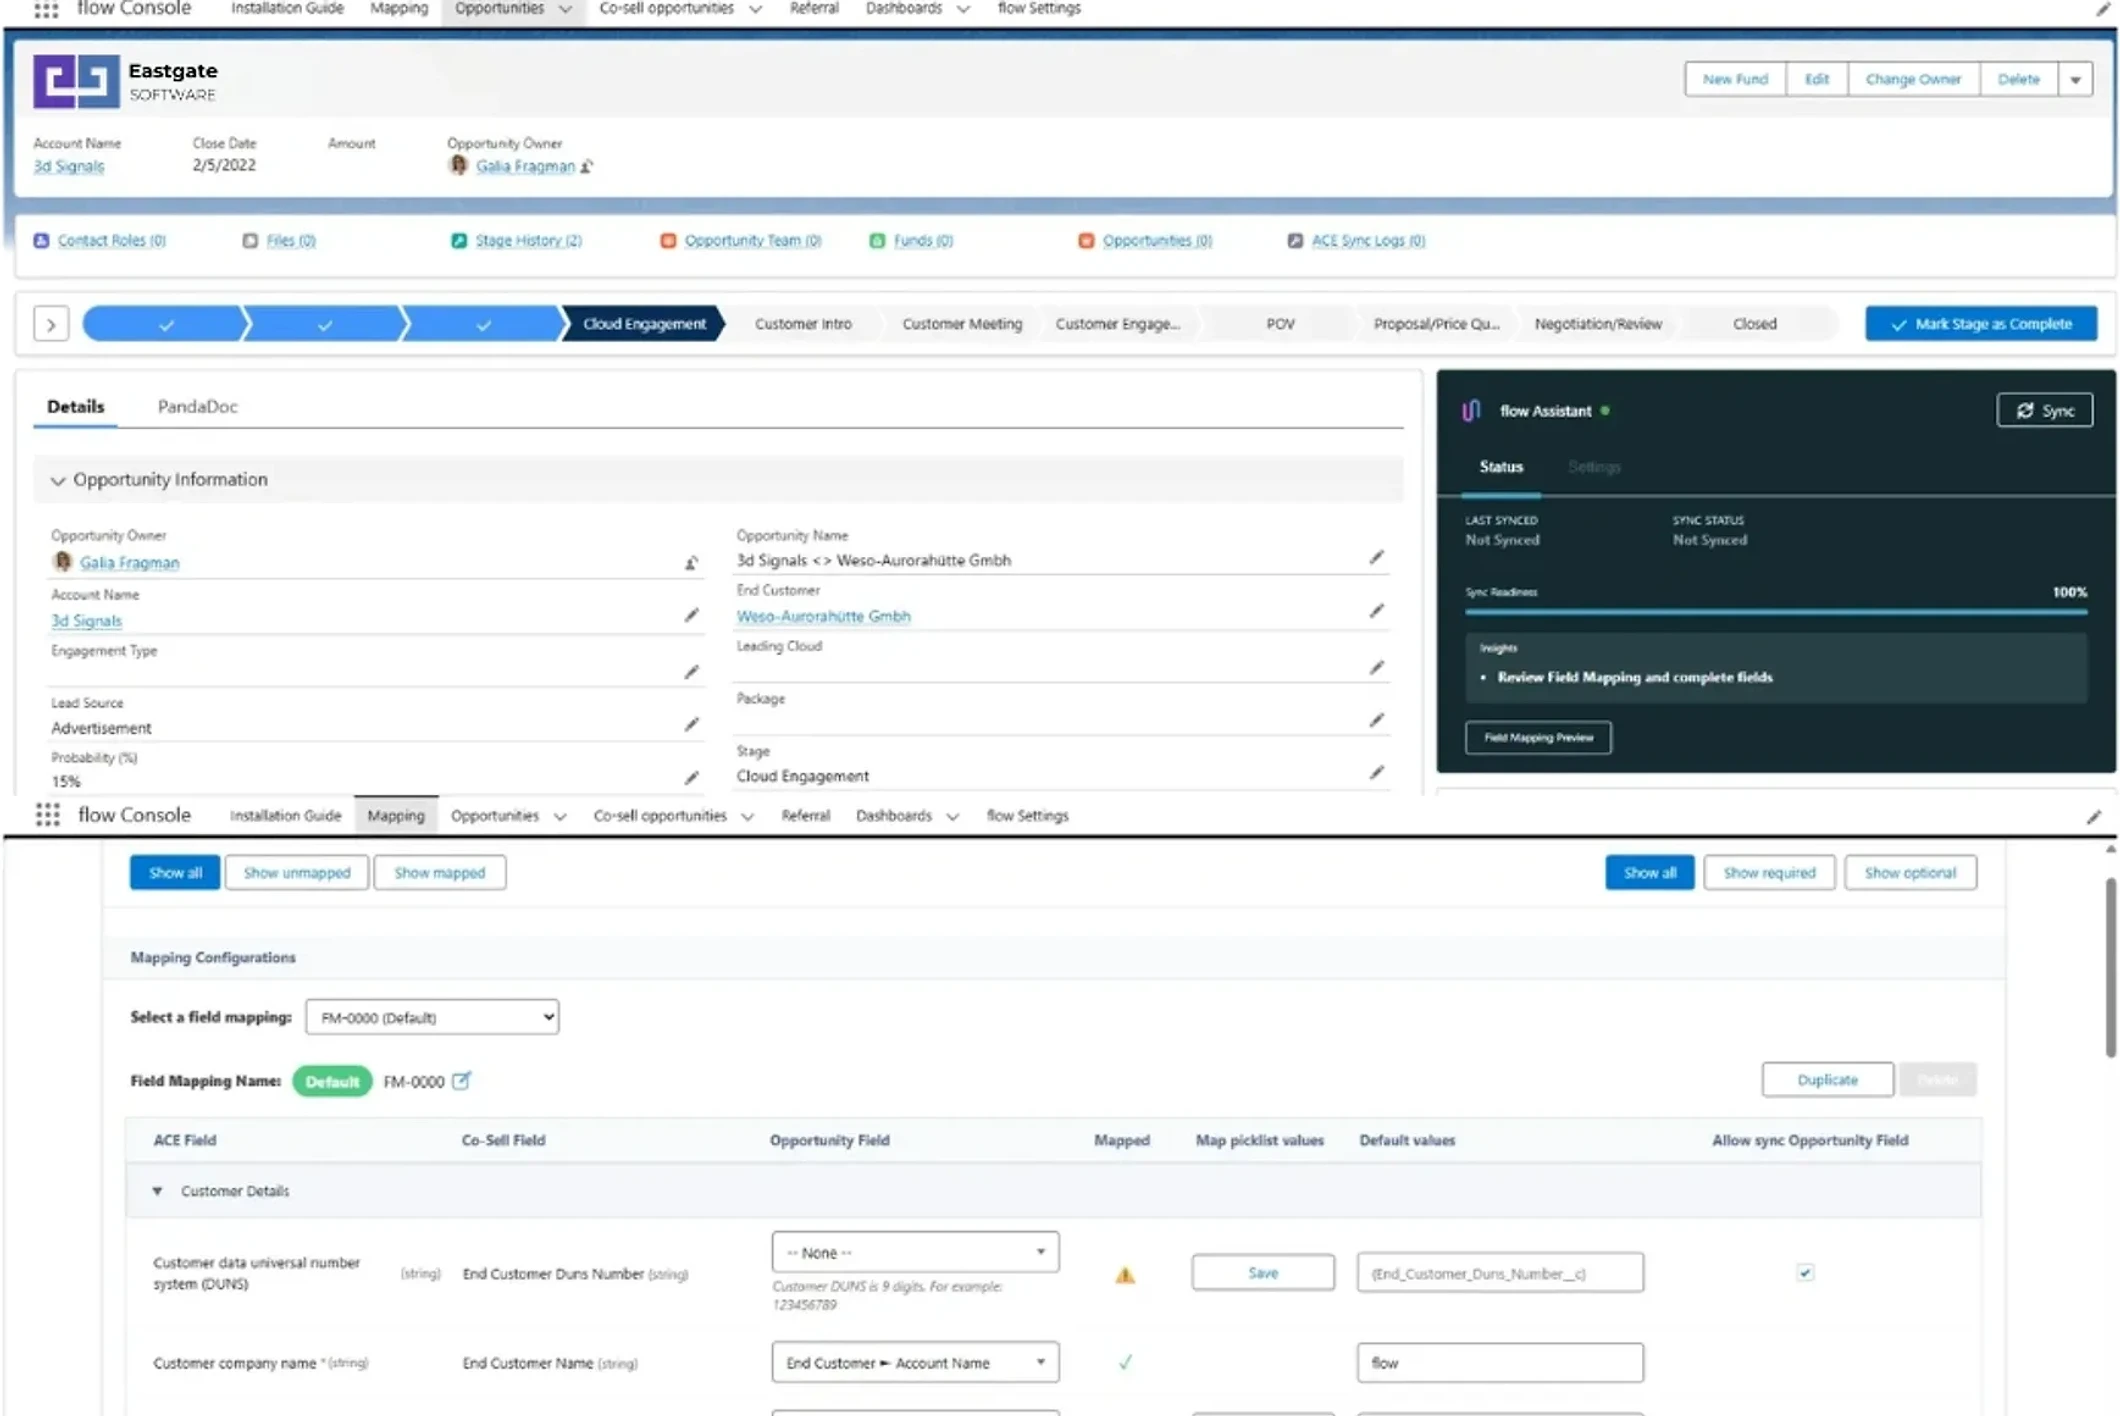Click the edit pencil in the lower flow Console nav bar
Viewport: 2120px width, 1416px height.
point(2094,817)
